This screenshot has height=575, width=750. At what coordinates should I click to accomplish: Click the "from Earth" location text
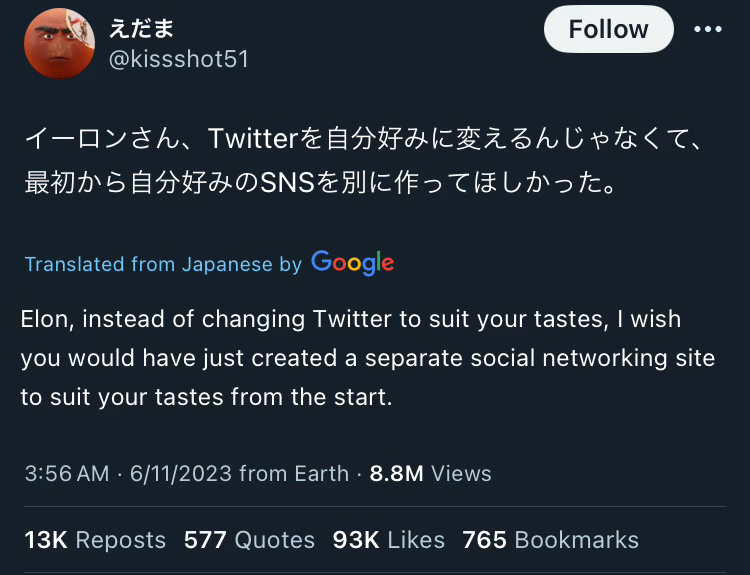pos(294,473)
